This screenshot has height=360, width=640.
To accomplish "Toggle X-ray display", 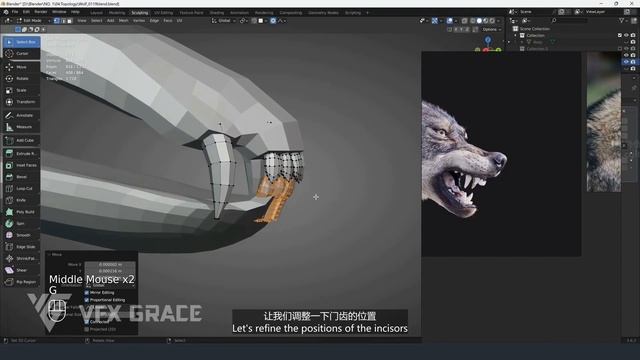I will 464,20.
